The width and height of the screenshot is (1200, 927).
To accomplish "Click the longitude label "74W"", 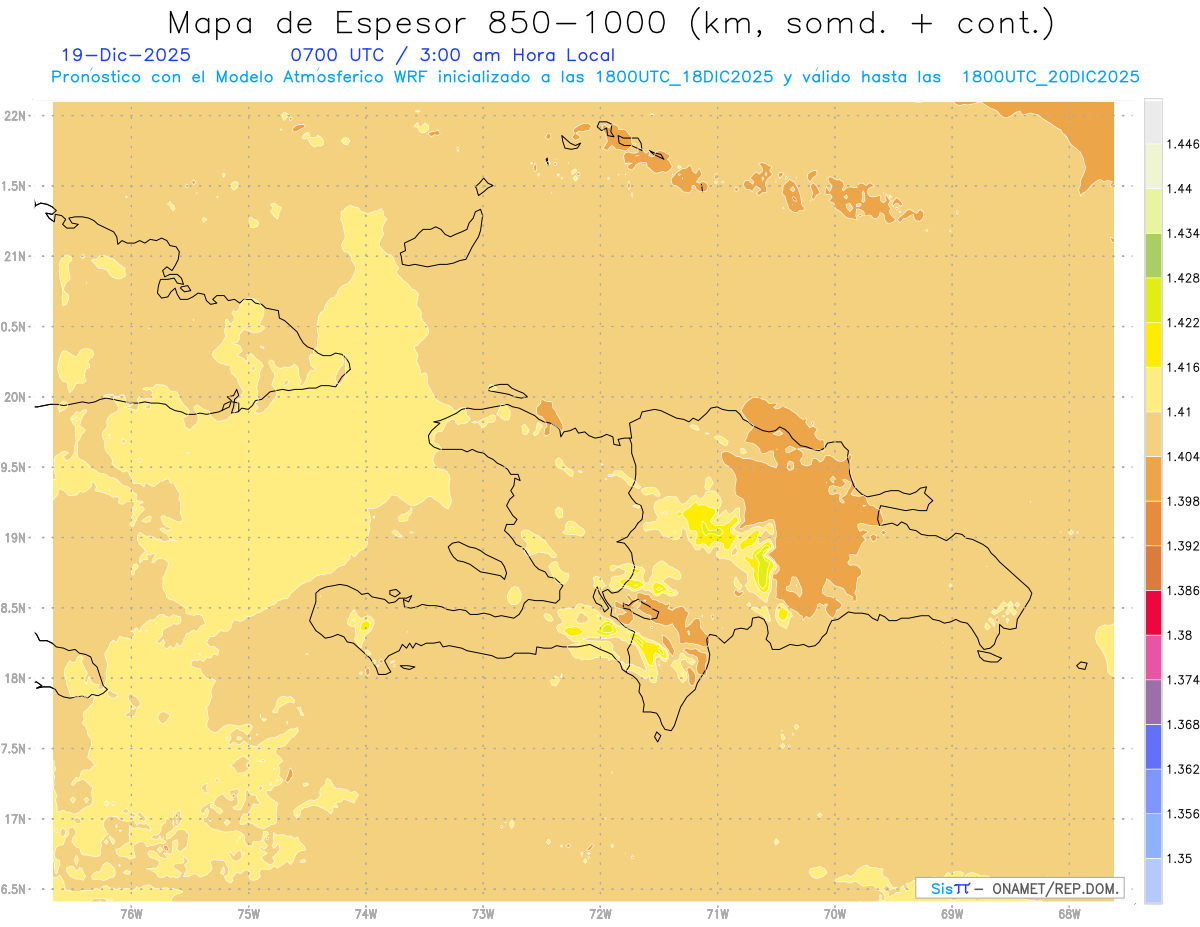I will click(x=366, y=913).
